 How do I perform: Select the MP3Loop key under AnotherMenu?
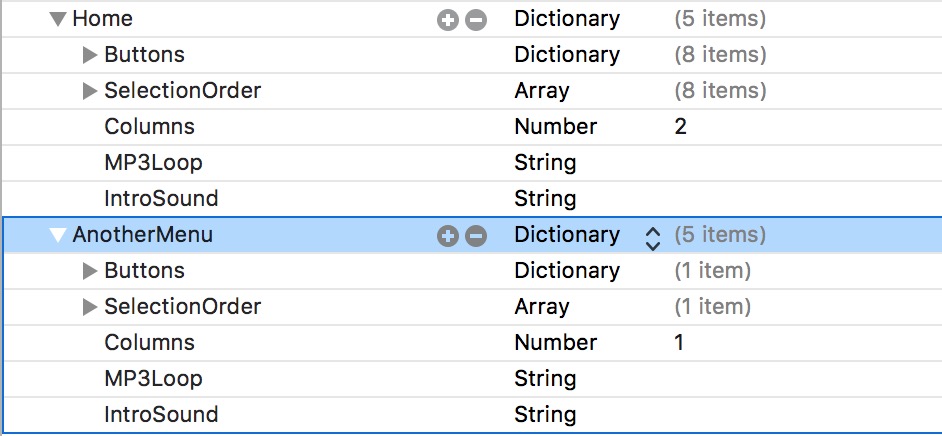[x=153, y=379]
